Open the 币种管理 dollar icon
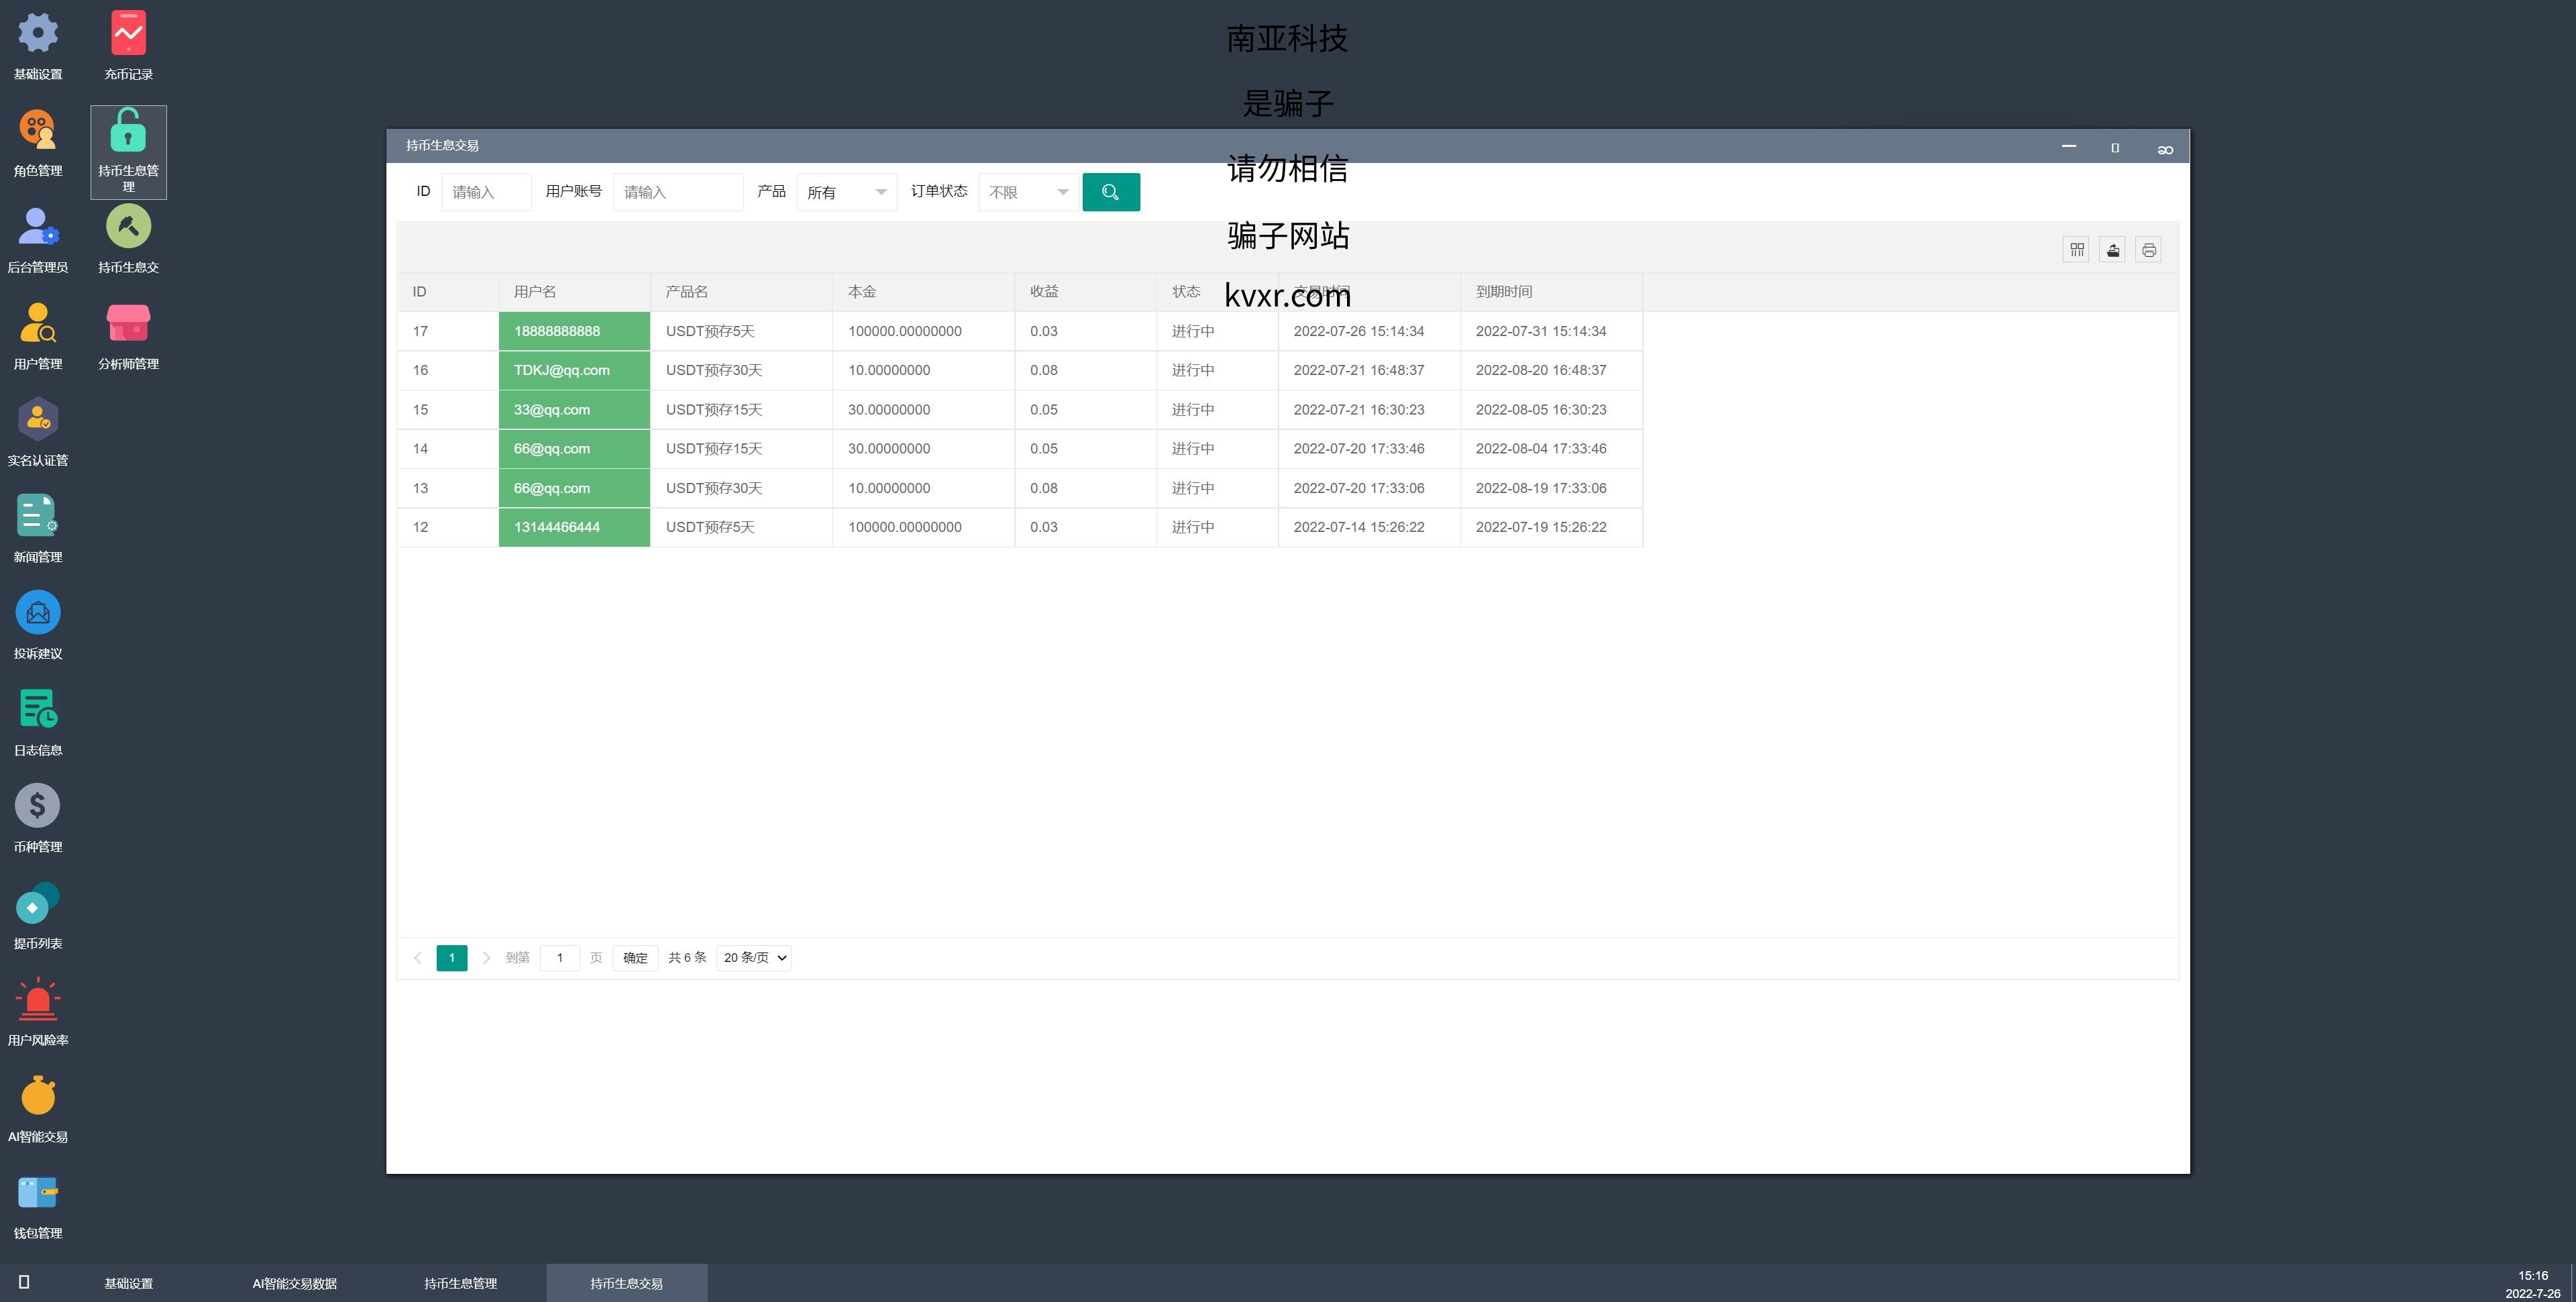The image size is (2576, 1302). [38, 806]
